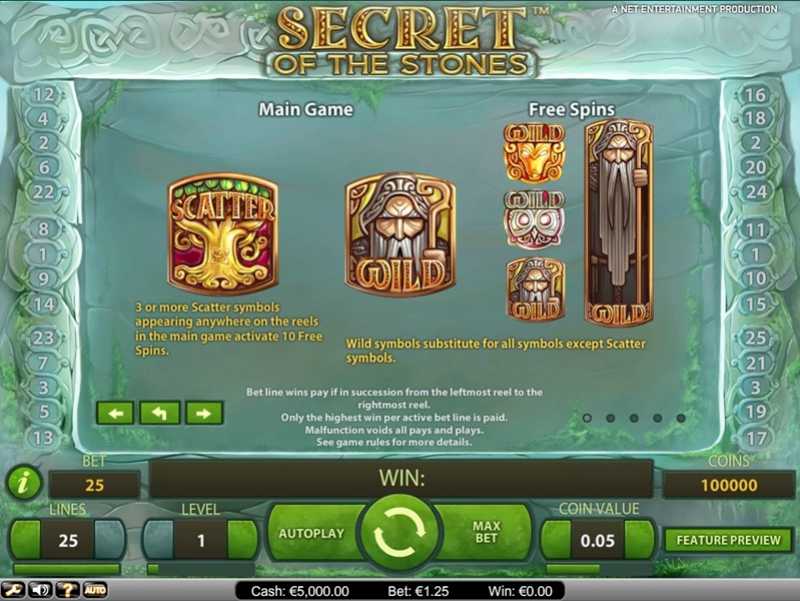This screenshot has height=601, width=800.
Task: Click the AUTOPLAY button
Action: point(312,534)
